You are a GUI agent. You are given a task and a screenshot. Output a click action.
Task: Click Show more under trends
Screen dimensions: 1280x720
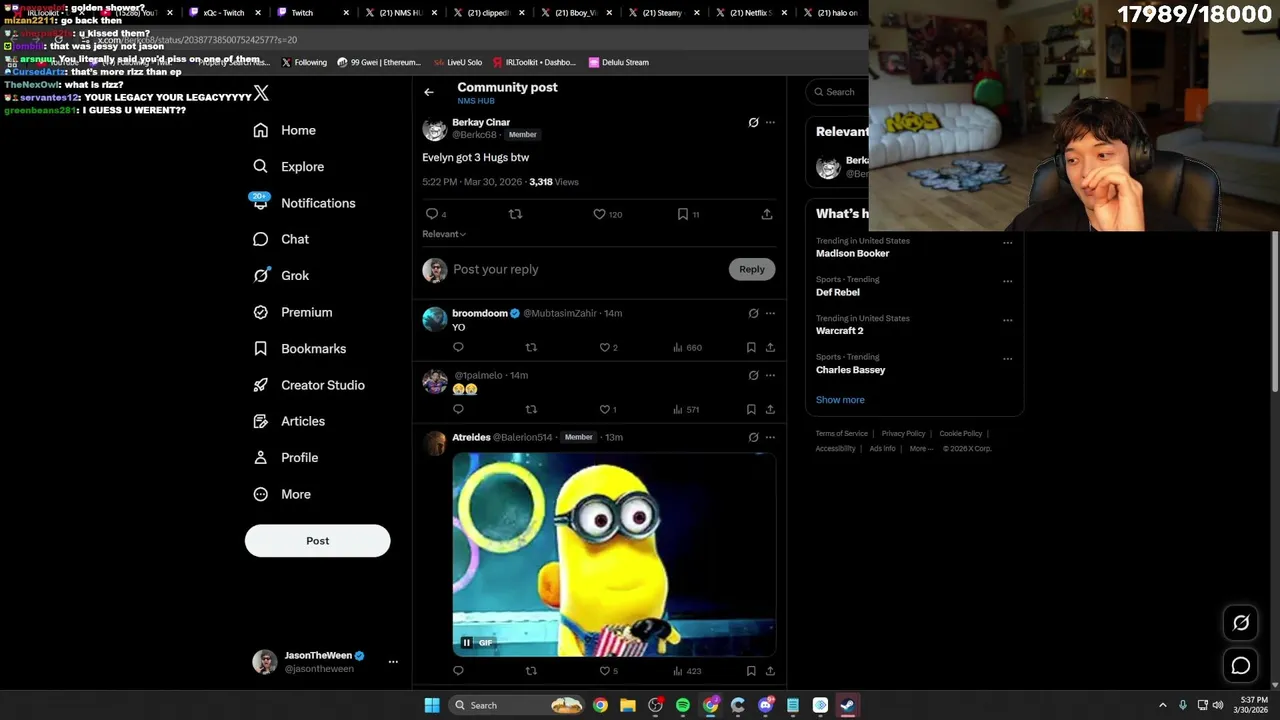coord(840,400)
